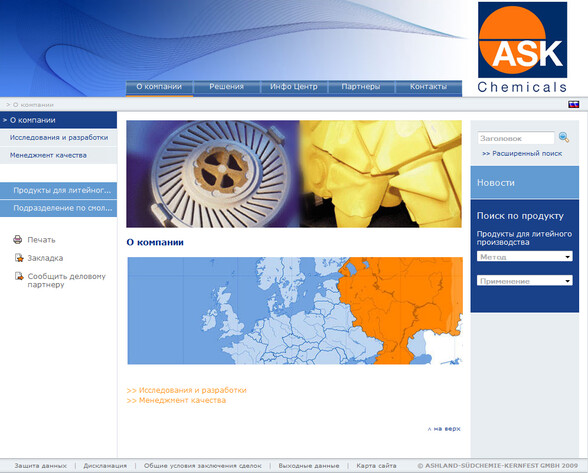Open Продукты для литейног... sidebar item
The width and height of the screenshot is (588, 473).
(x=58, y=191)
